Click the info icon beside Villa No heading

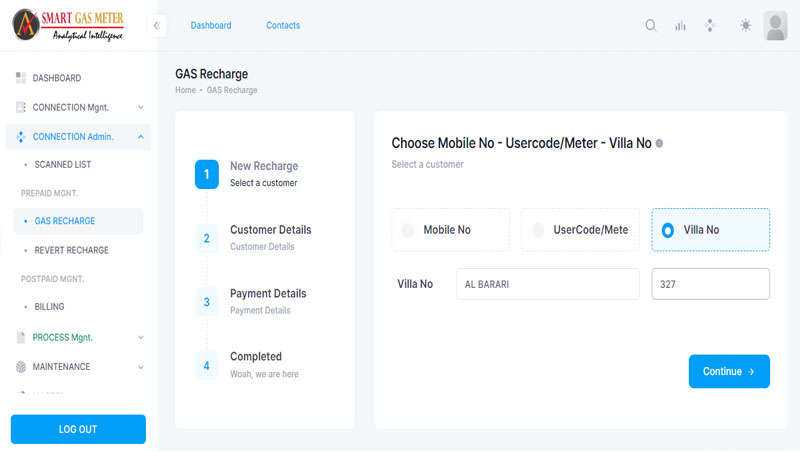(659, 143)
